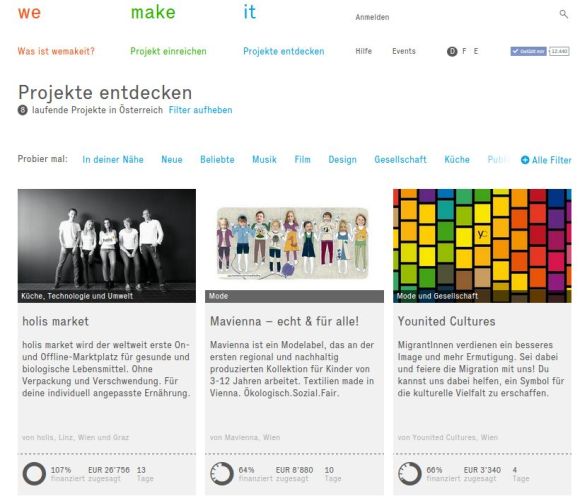Click holis market funding progress circle
This screenshot has height=501, width=587.
tap(34, 474)
